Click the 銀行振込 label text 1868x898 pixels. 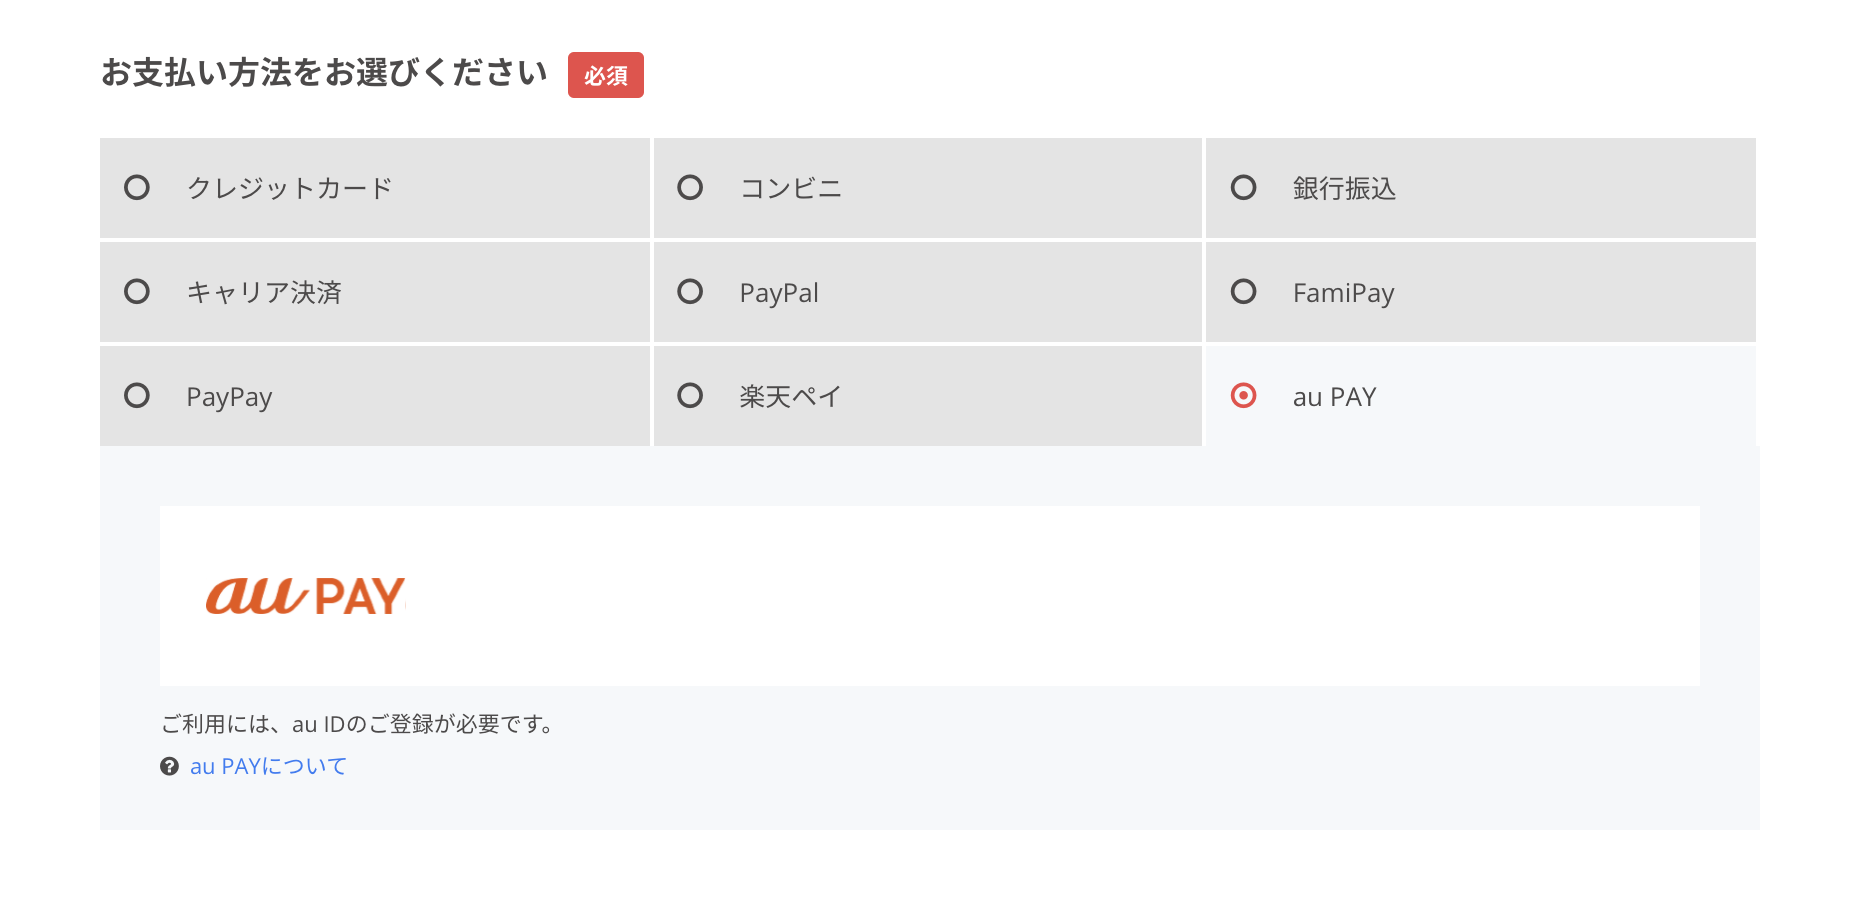(x=1344, y=188)
